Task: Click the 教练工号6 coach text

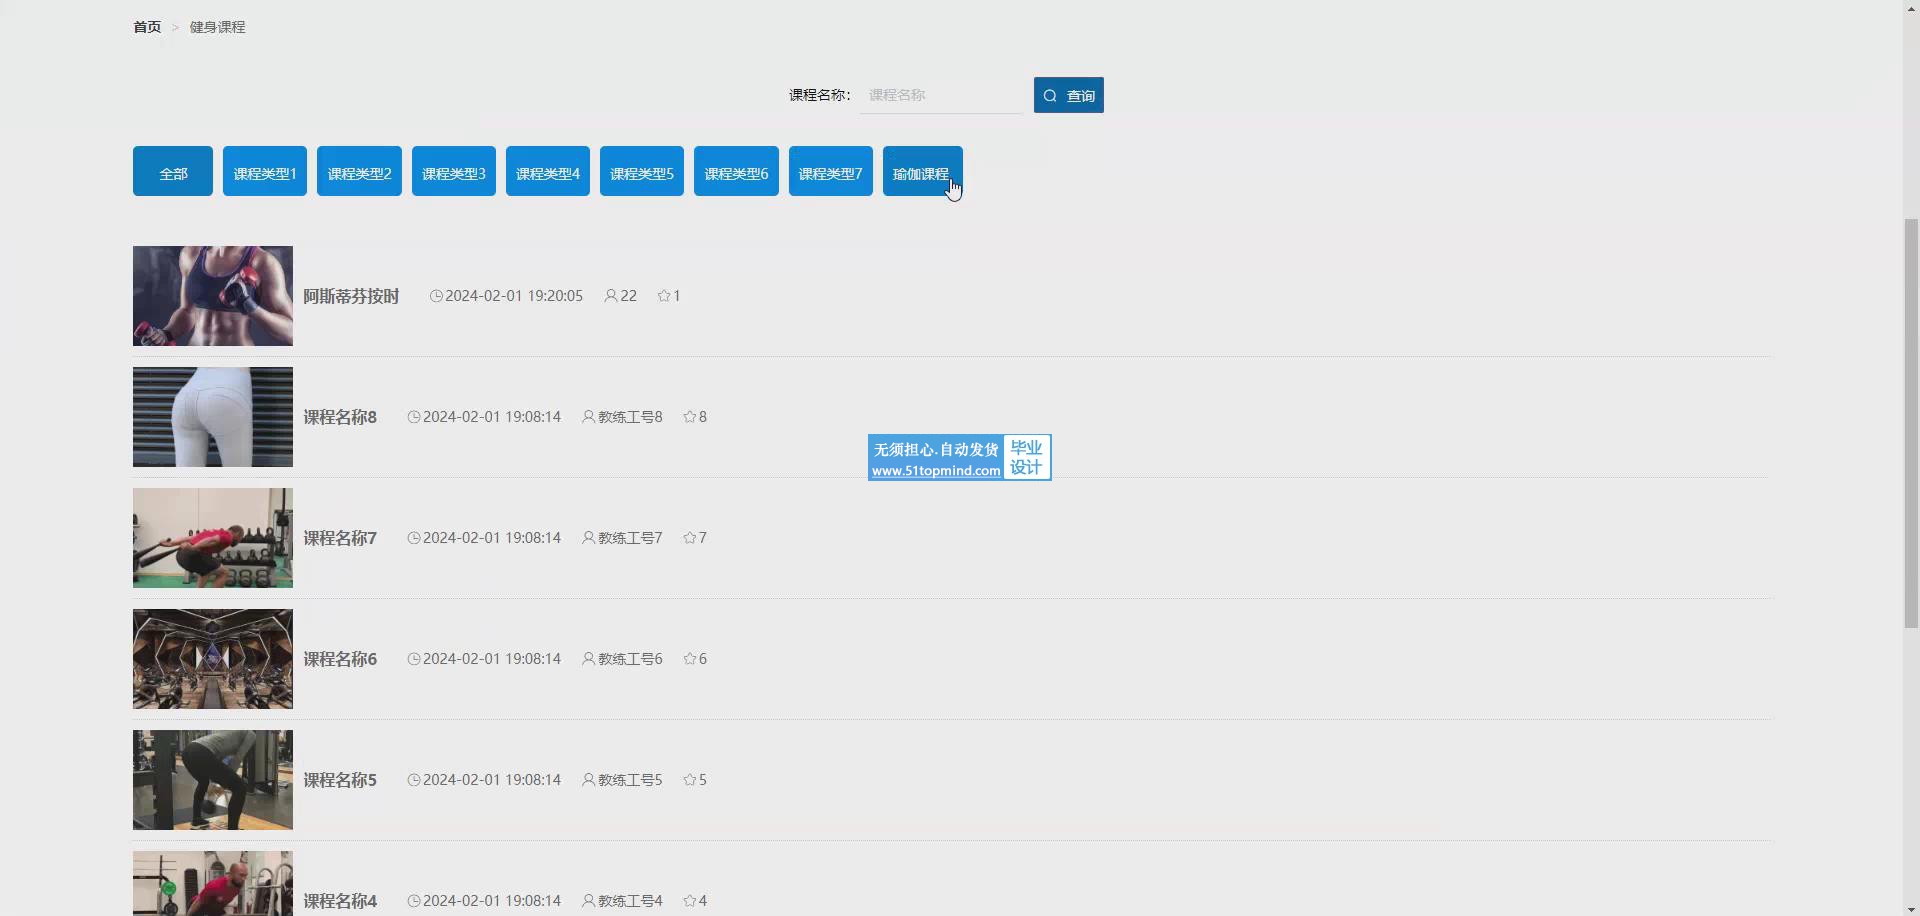Action: (x=630, y=659)
